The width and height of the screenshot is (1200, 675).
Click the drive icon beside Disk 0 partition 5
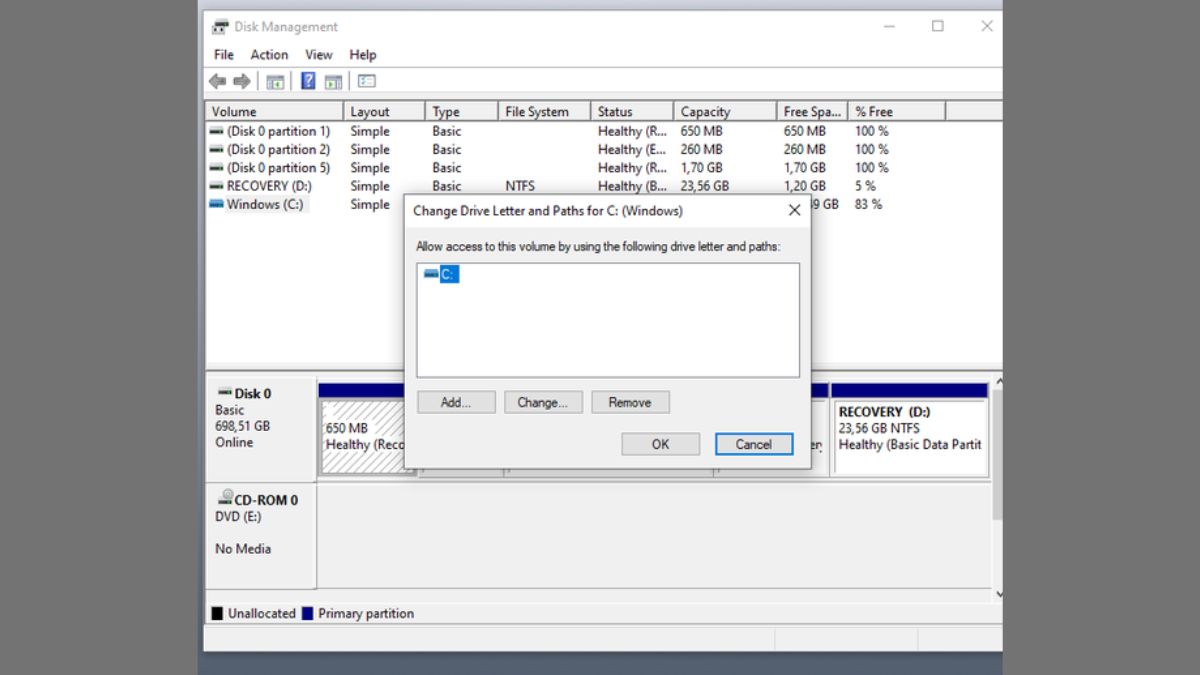click(x=217, y=167)
